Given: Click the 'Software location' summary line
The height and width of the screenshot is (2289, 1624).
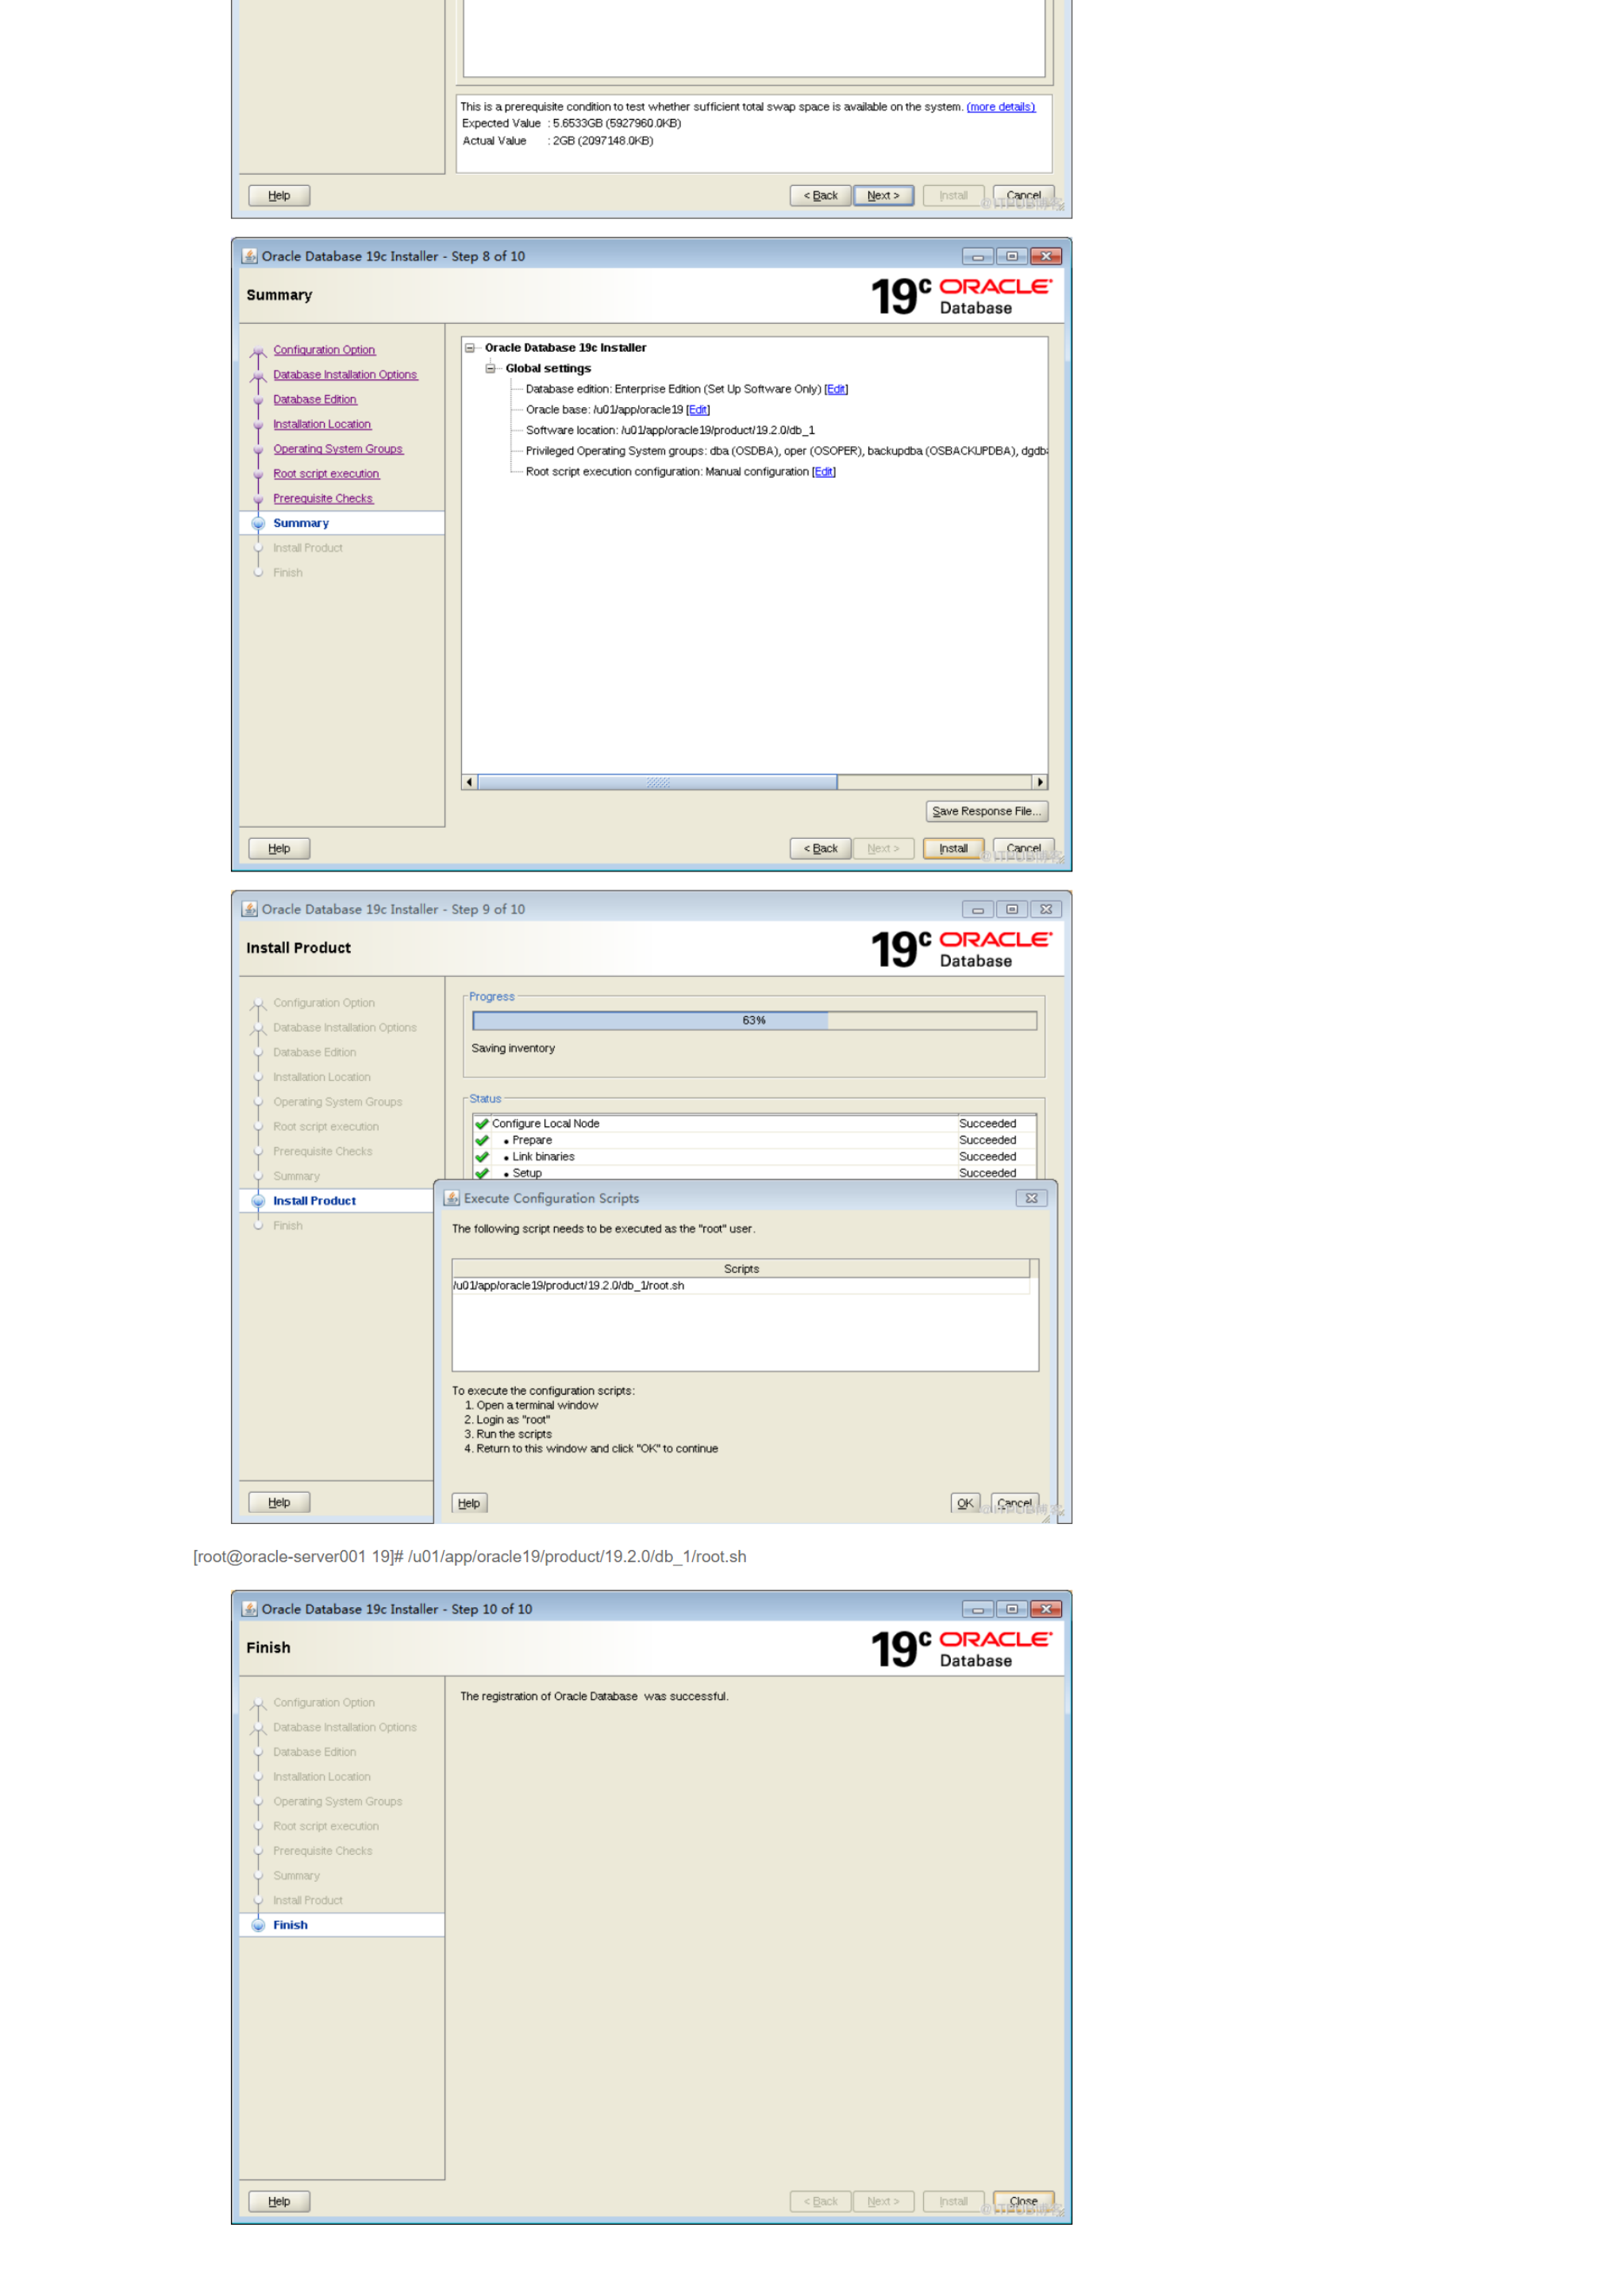Looking at the screenshot, I should [x=670, y=430].
